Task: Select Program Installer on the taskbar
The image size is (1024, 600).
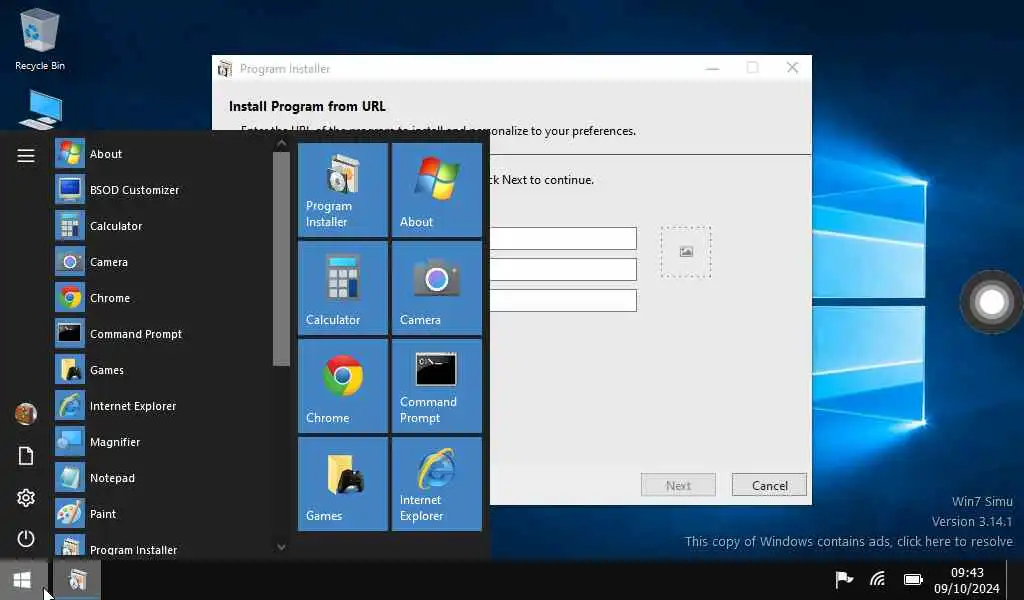Action: [77, 580]
